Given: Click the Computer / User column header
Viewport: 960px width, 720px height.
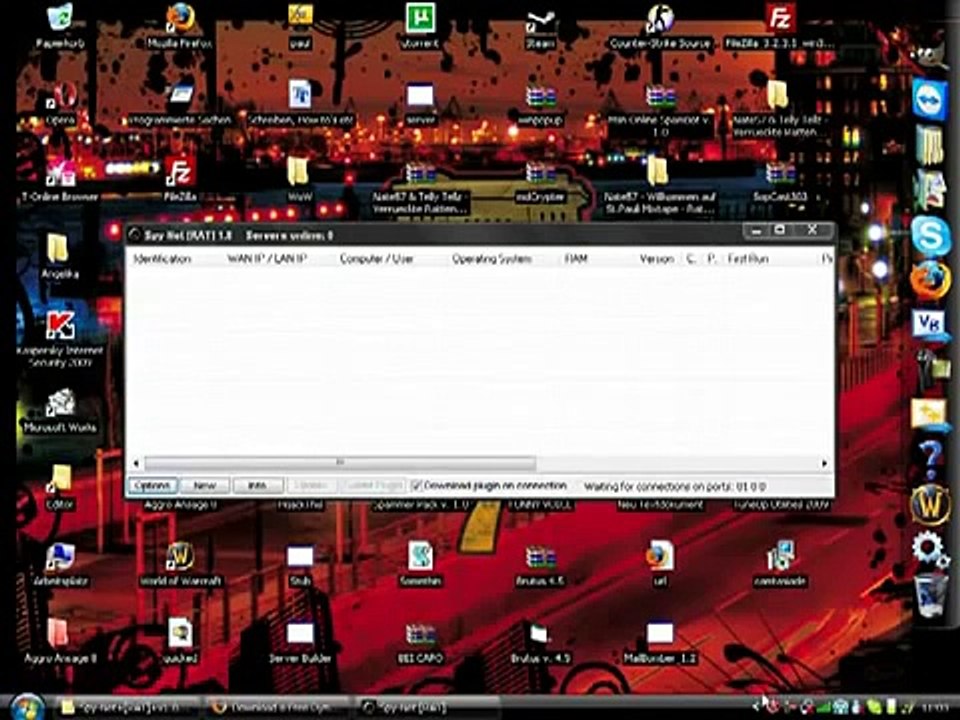Looking at the screenshot, I should point(377,259).
